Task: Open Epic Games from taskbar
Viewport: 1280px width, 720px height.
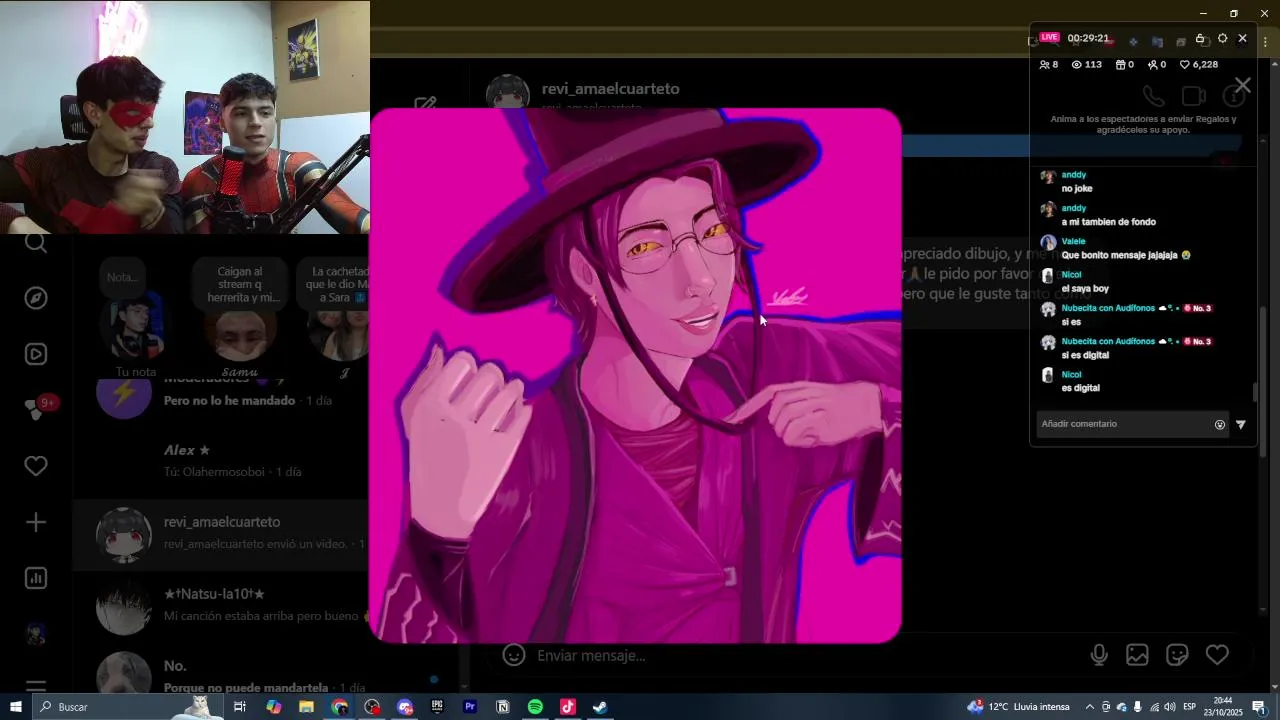Action: 437,707
